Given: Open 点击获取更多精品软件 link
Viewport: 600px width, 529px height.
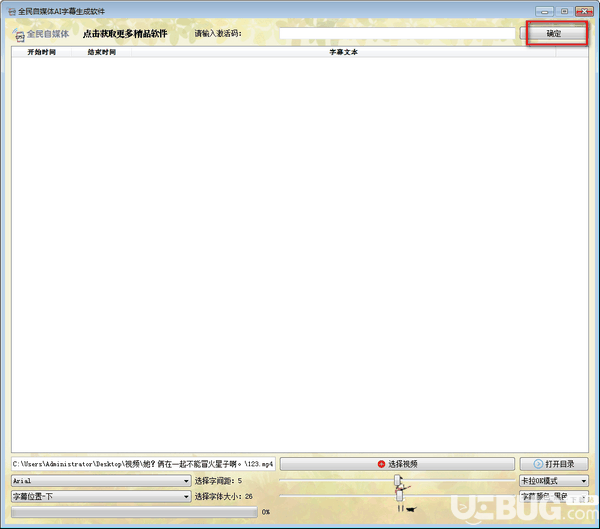Looking at the screenshot, I should [125, 34].
